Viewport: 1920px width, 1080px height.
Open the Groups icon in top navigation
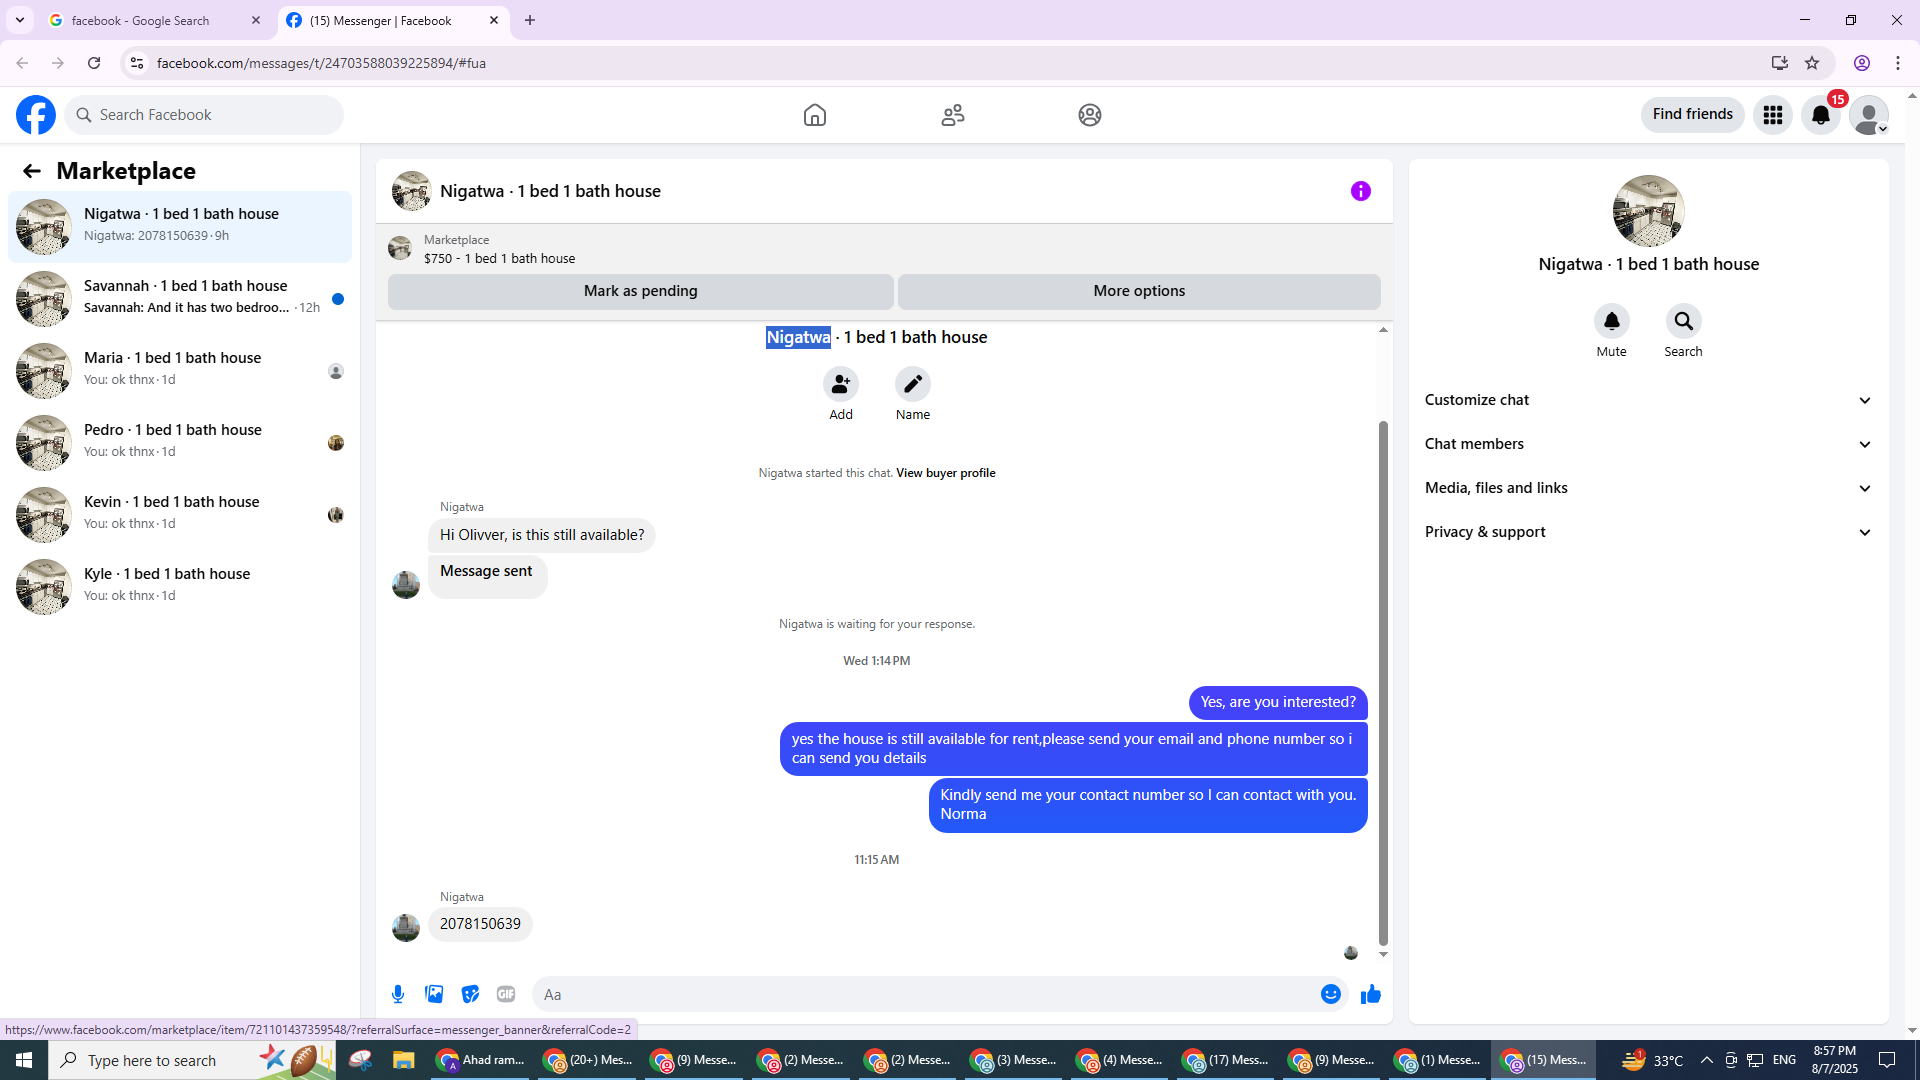click(1090, 115)
